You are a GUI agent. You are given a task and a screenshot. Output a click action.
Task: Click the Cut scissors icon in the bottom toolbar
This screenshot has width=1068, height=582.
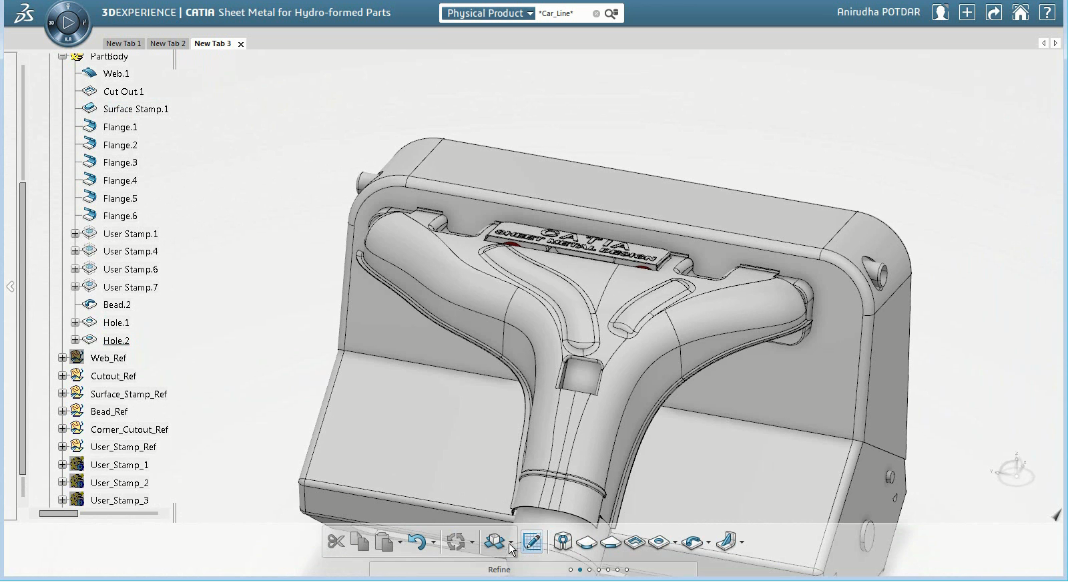click(x=336, y=542)
